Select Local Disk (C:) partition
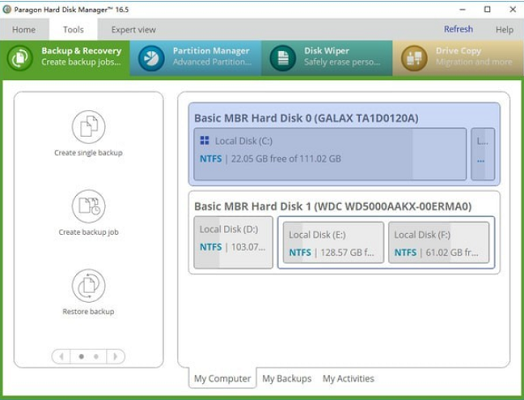524x400 pixels. click(x=330, y=154)
